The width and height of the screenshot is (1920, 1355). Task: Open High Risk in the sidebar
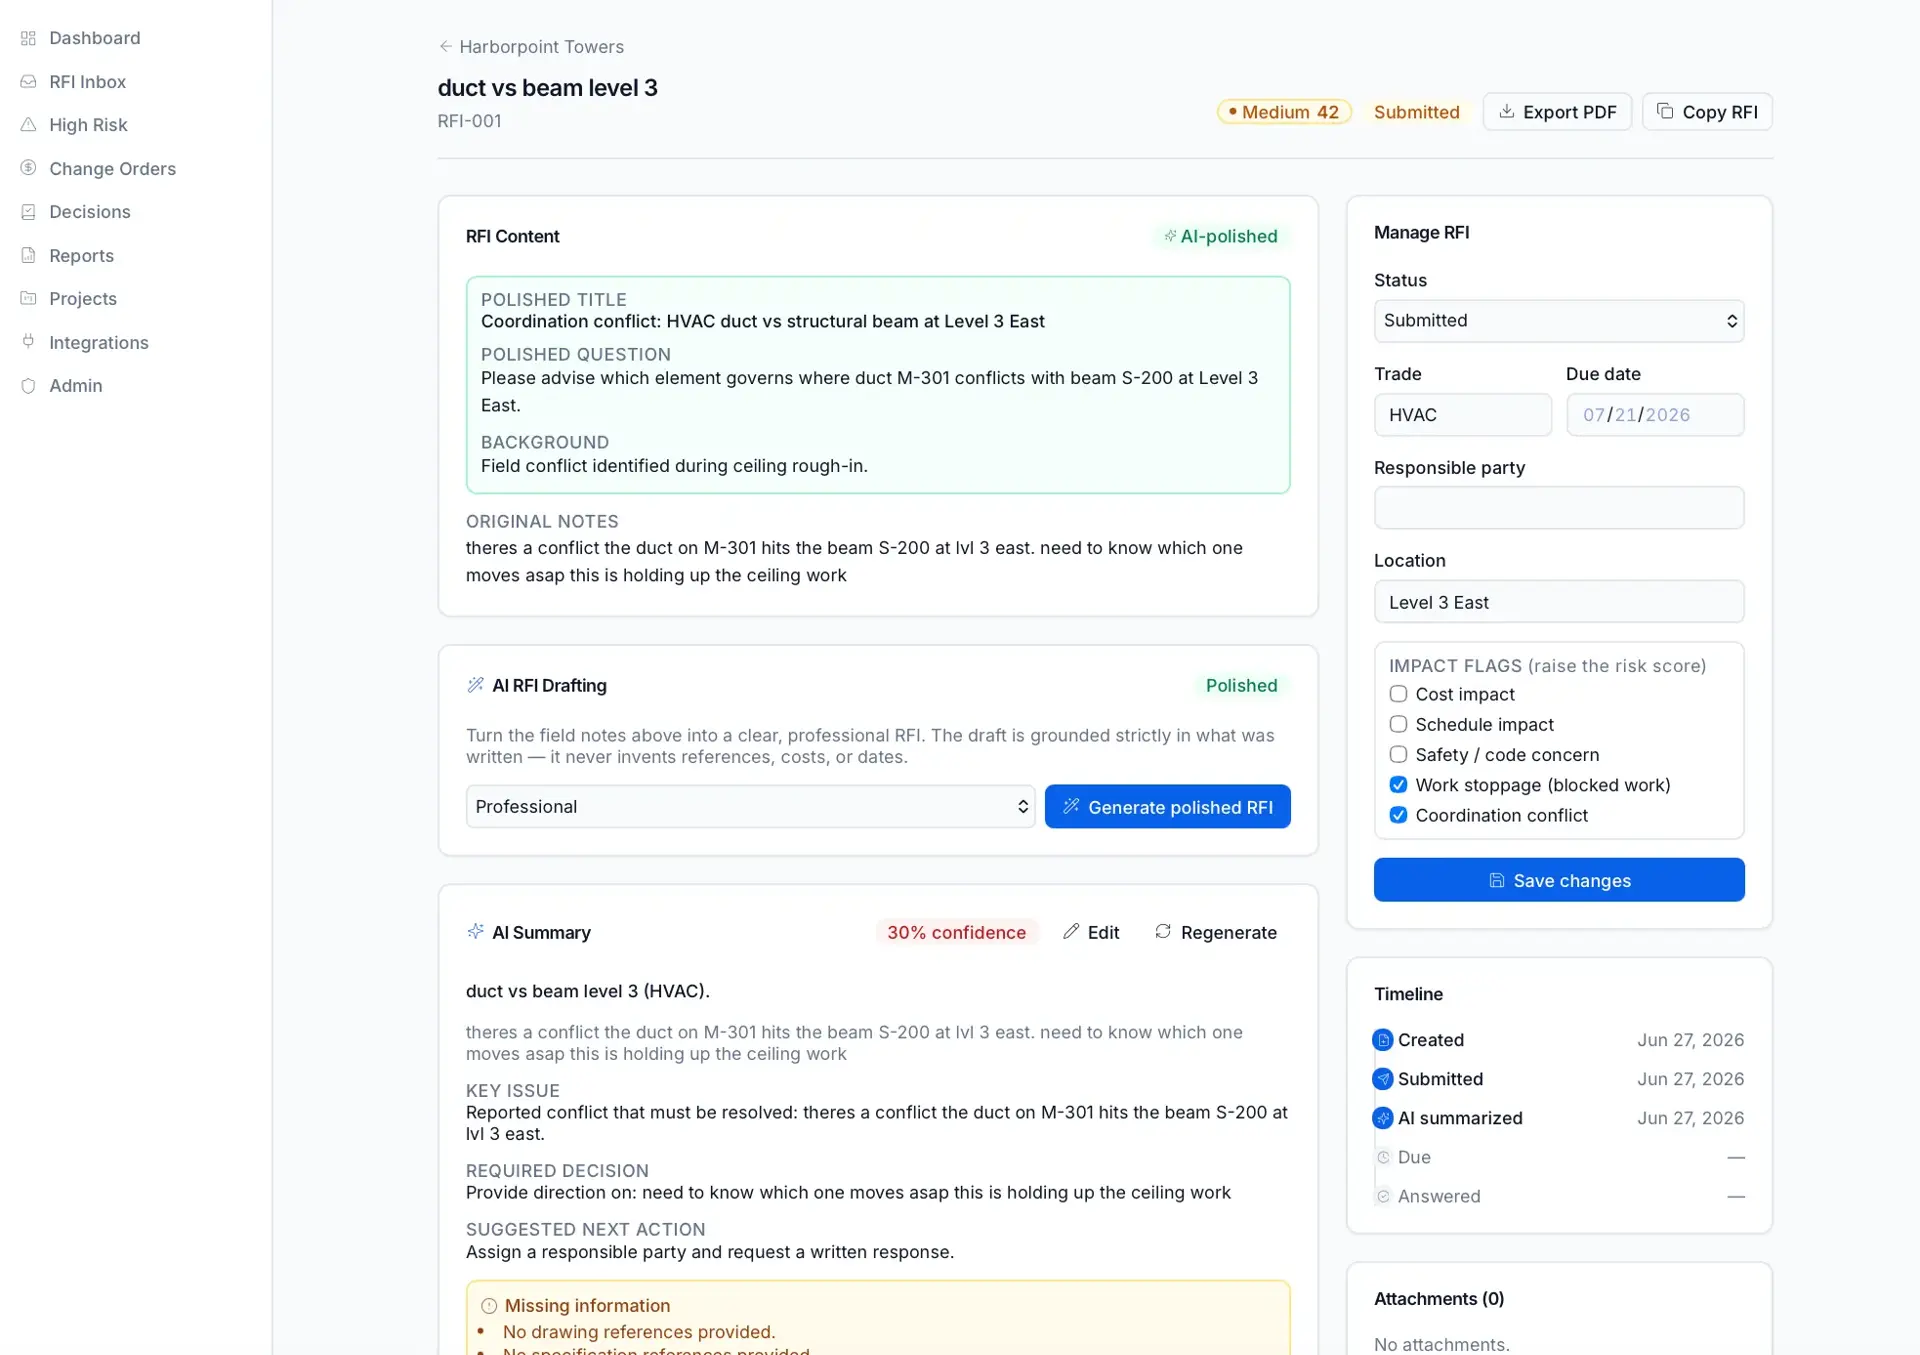point(88,125)
